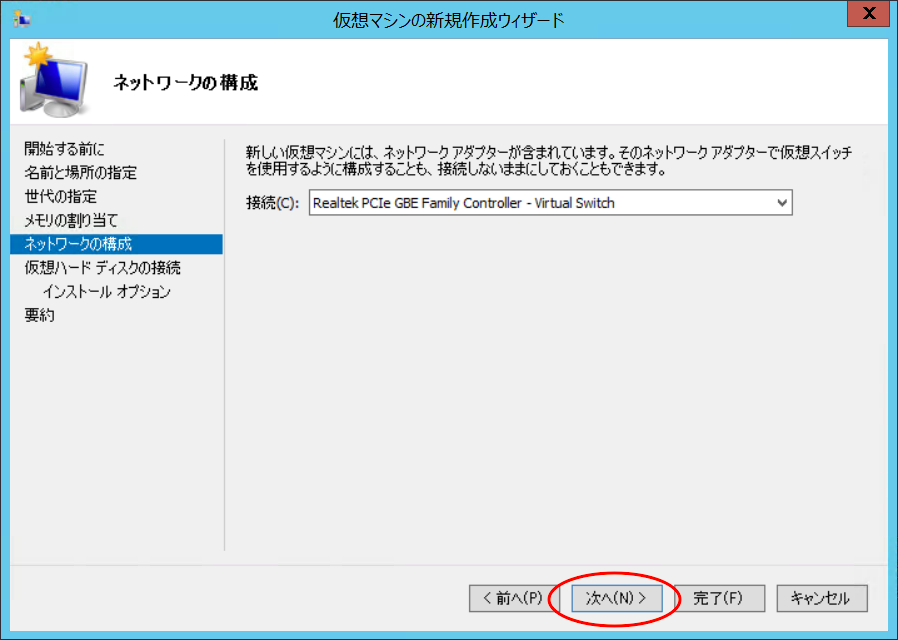The height and width of the screenshot is (640, 898).
Task: Cancel the wizard with キャンセル button
Action: (x=821, y=598)
